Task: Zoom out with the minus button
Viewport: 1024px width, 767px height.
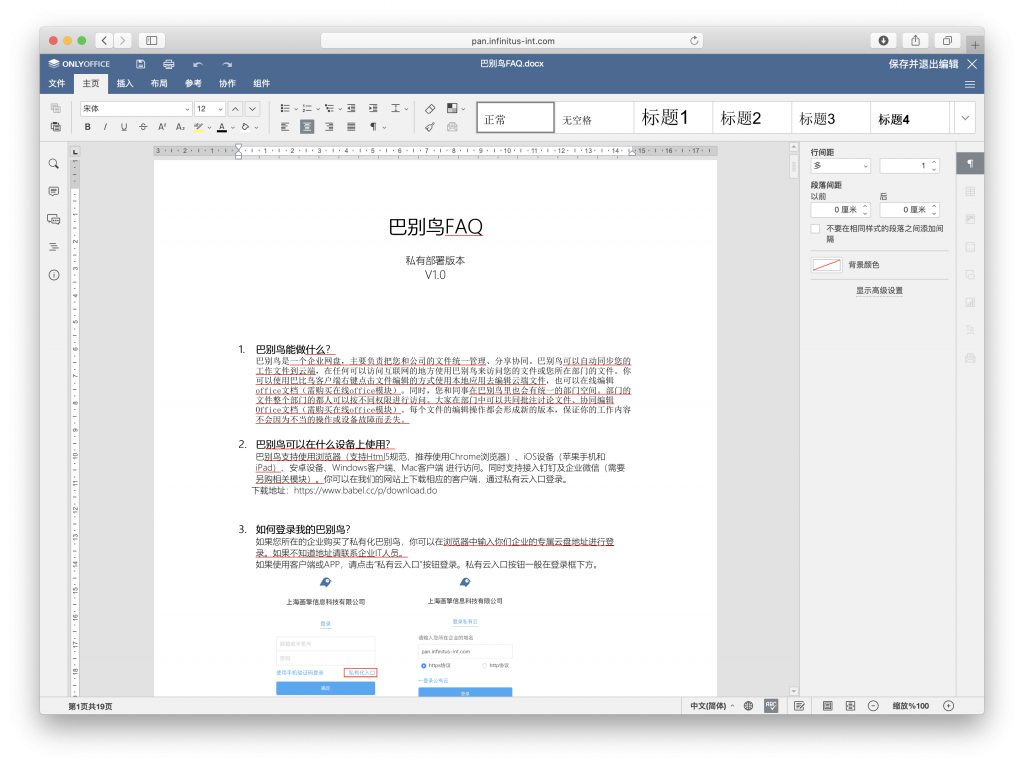Action: (873, 706)
